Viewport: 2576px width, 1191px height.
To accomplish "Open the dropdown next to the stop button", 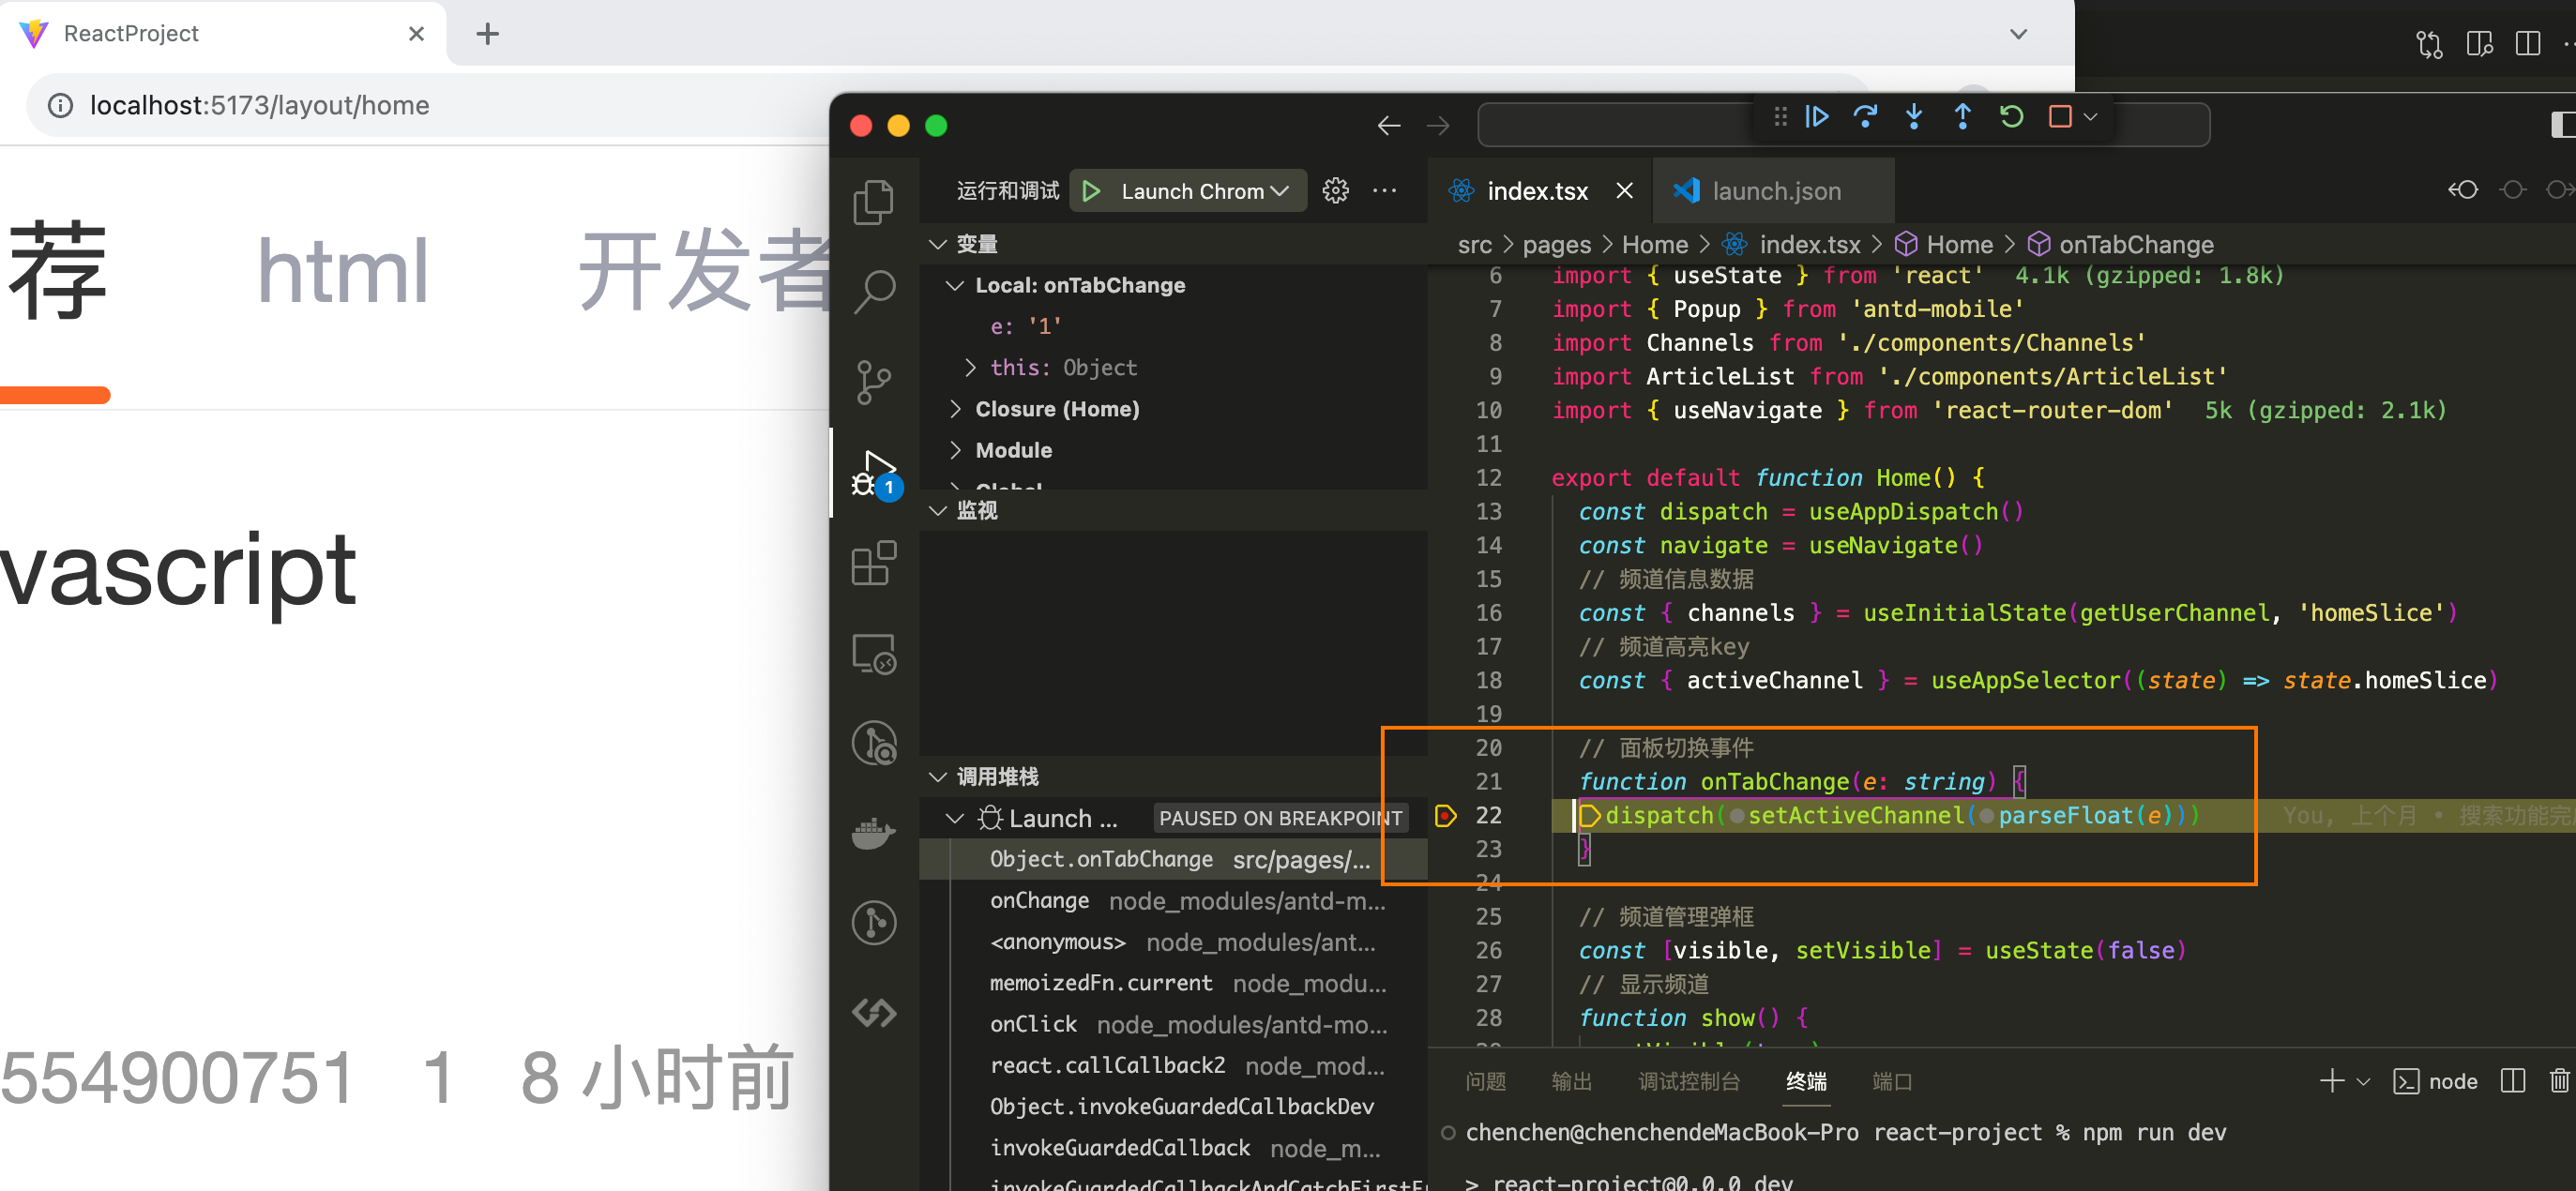I will [2090, 117].
